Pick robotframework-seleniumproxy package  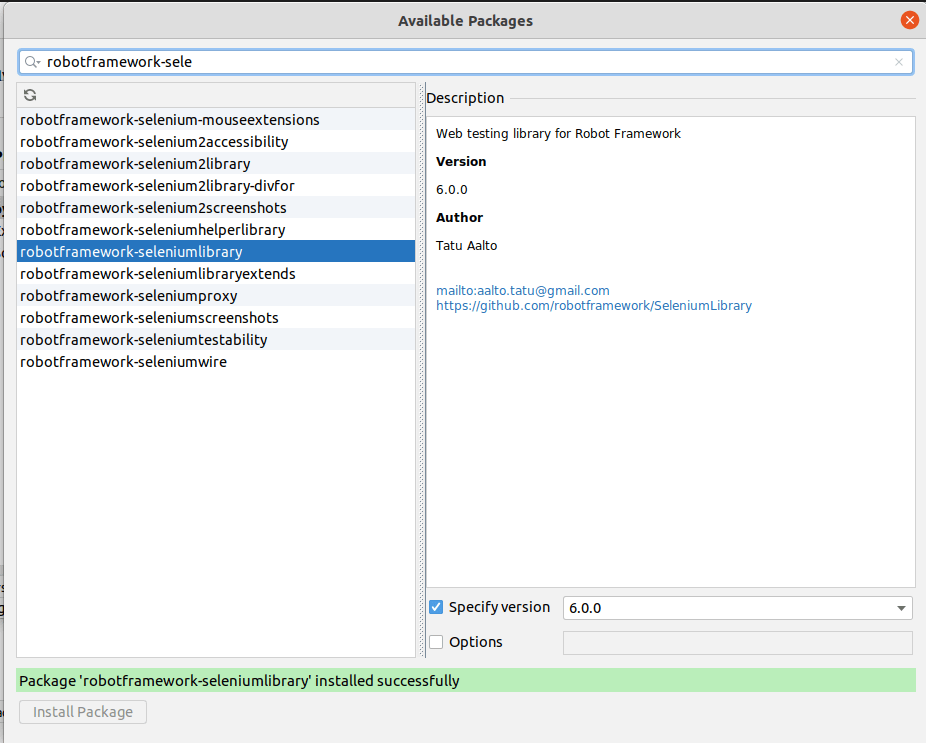[x=128, y=296]
